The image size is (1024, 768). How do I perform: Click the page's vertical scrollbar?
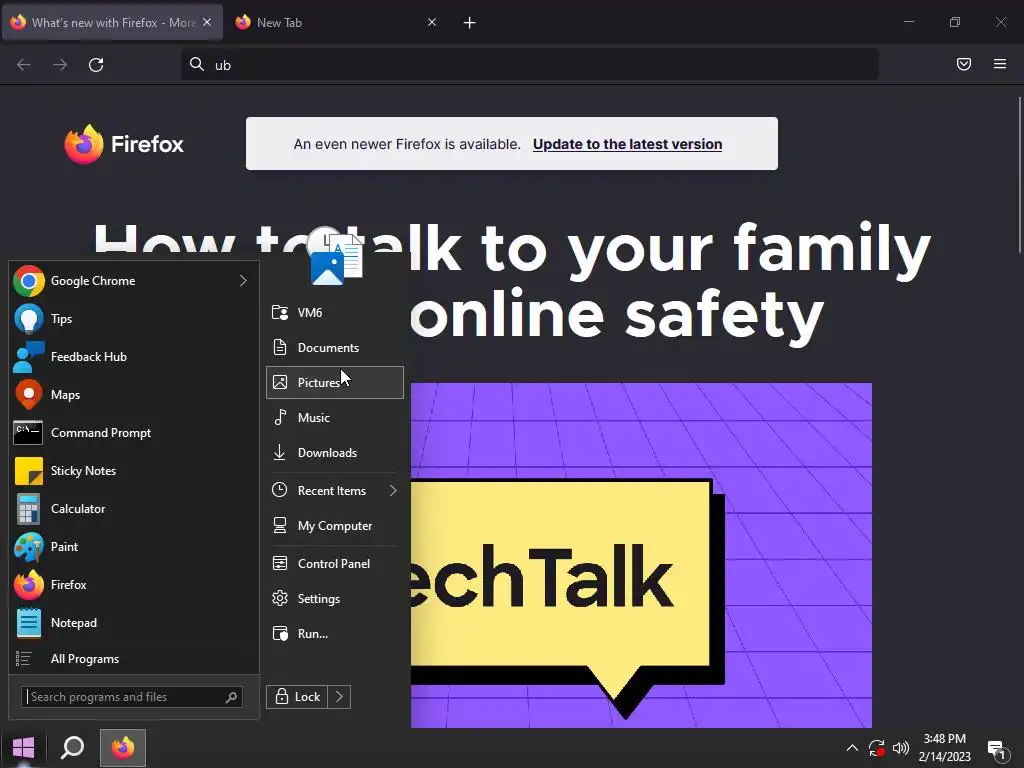tap(1019, 175)
